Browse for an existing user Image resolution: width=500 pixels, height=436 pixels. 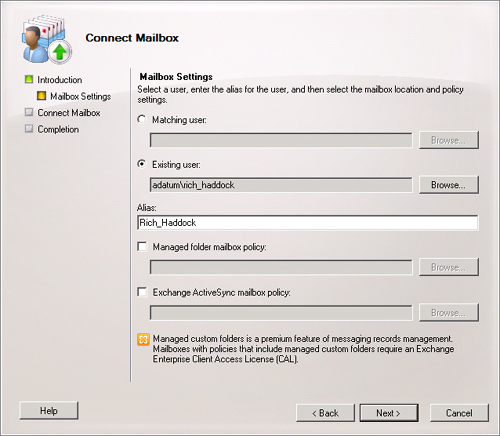pos(448,185)
